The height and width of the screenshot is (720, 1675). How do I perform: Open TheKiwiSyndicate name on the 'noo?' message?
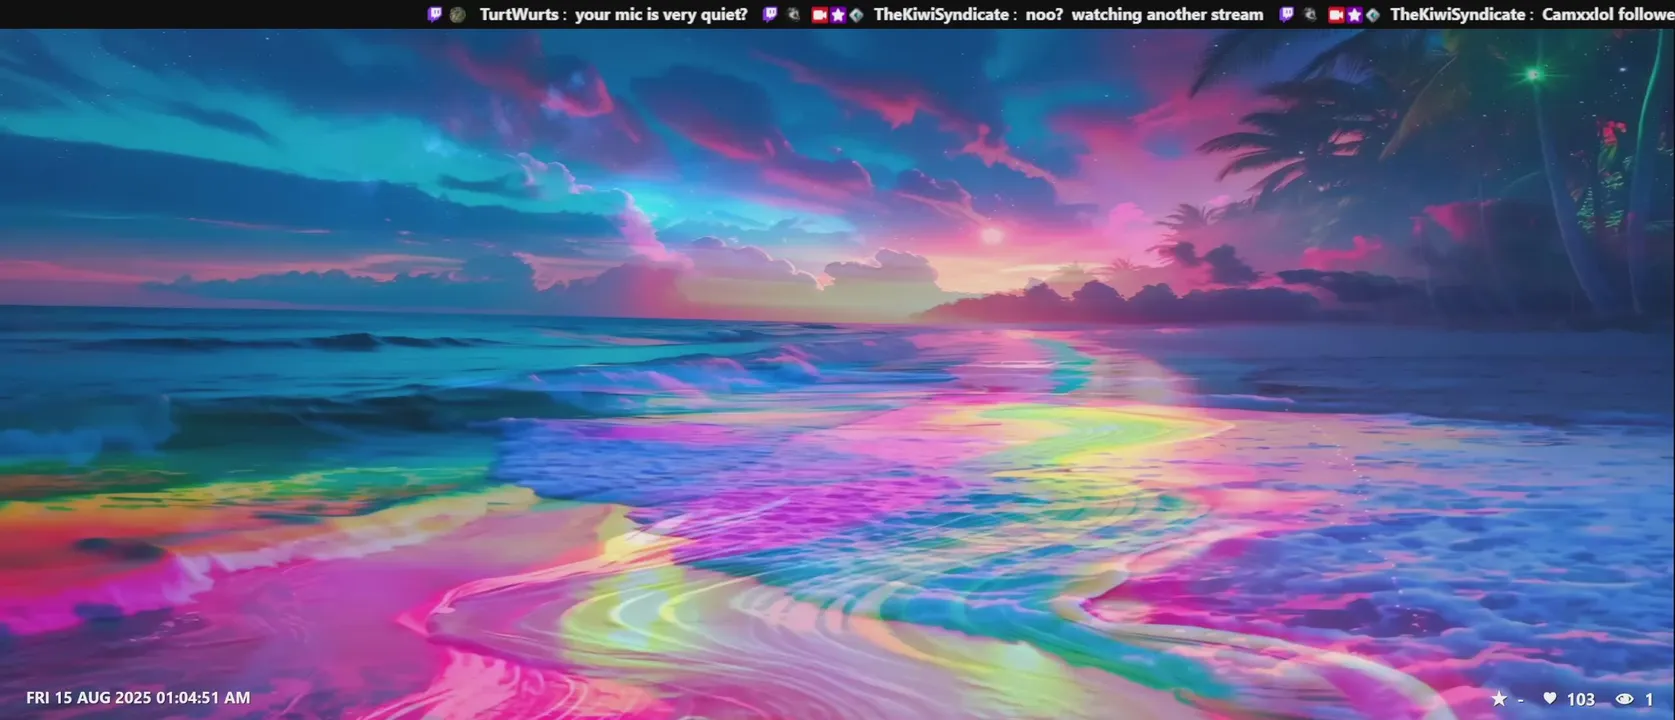point(941,14)
